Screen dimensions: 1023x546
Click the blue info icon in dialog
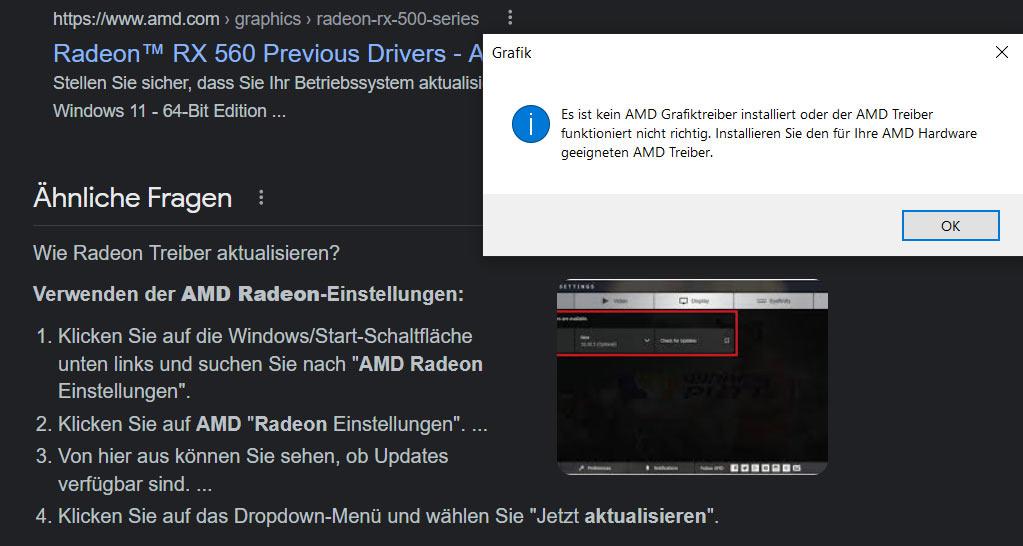coord(530,123)
